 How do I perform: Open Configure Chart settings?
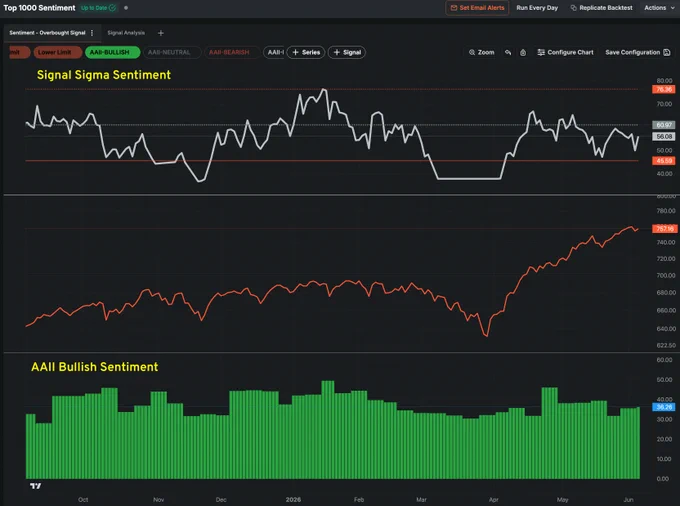pyautogui.click(x=565, y=52)
